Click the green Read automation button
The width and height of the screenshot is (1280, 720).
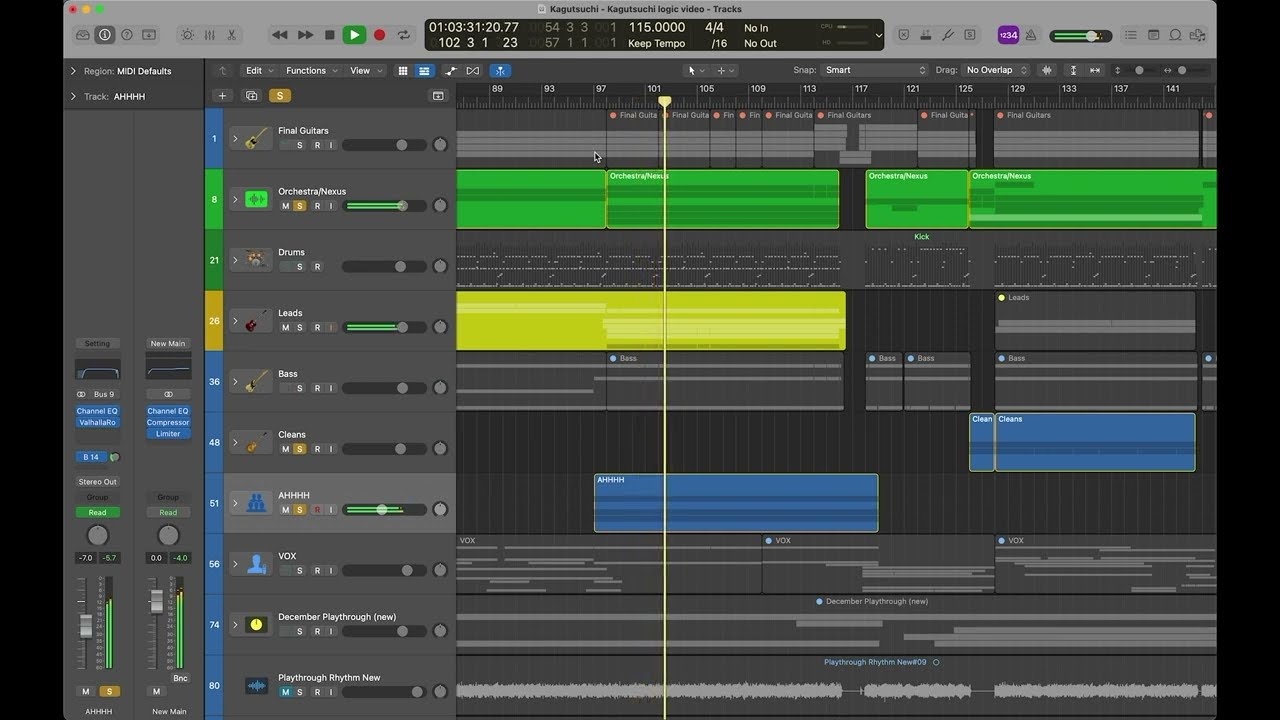pos(97,512)
